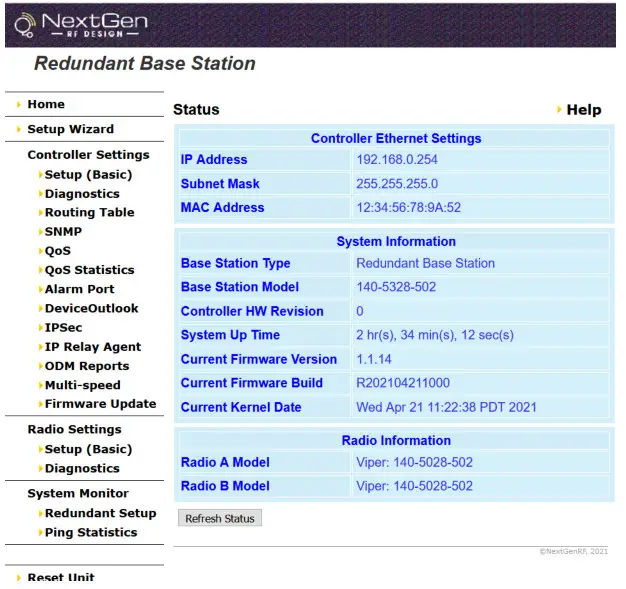
Task: Open the Help link
Action: [x=583, y=110]
